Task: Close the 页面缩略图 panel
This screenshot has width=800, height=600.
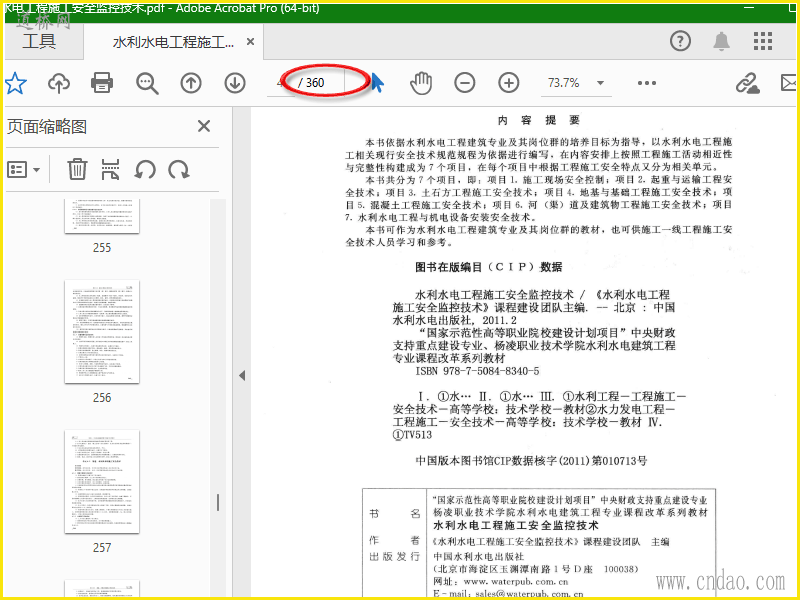Action: [204, 126]
